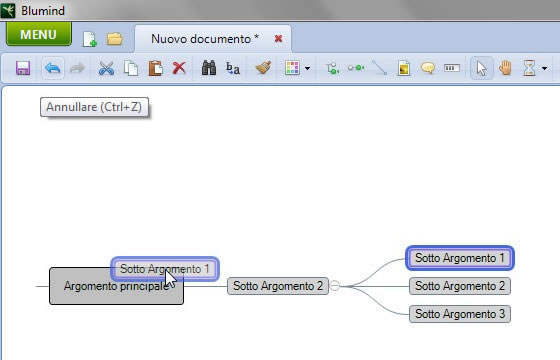The width and height of the screenshot is (560, 360).
Task: Click the Add remark speech bubble icon
Action: 428,68
